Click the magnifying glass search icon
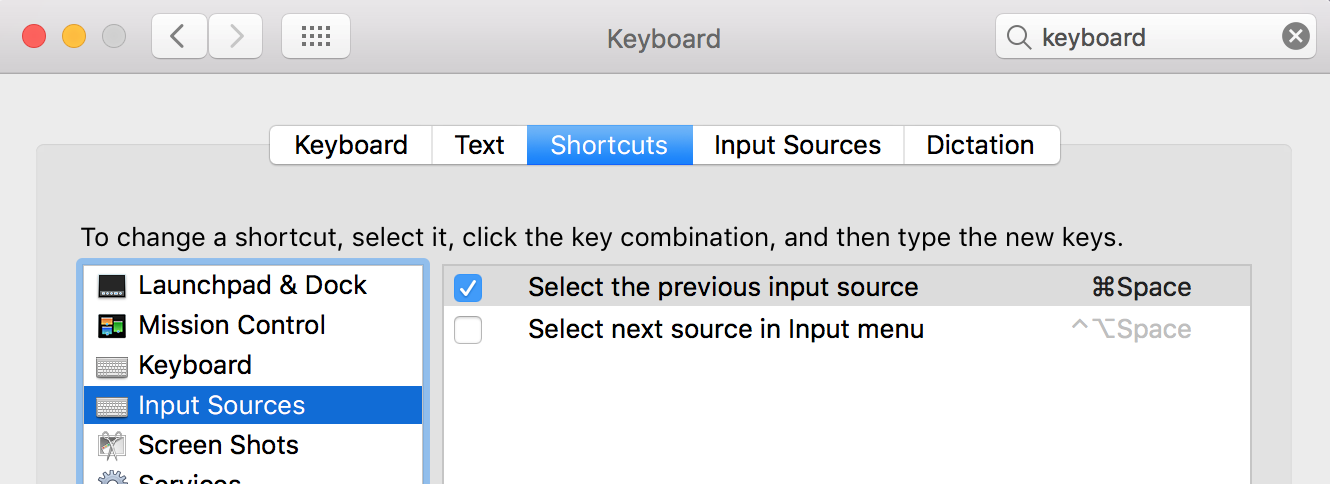The image size is (1330, 484). click(1018, 38)
